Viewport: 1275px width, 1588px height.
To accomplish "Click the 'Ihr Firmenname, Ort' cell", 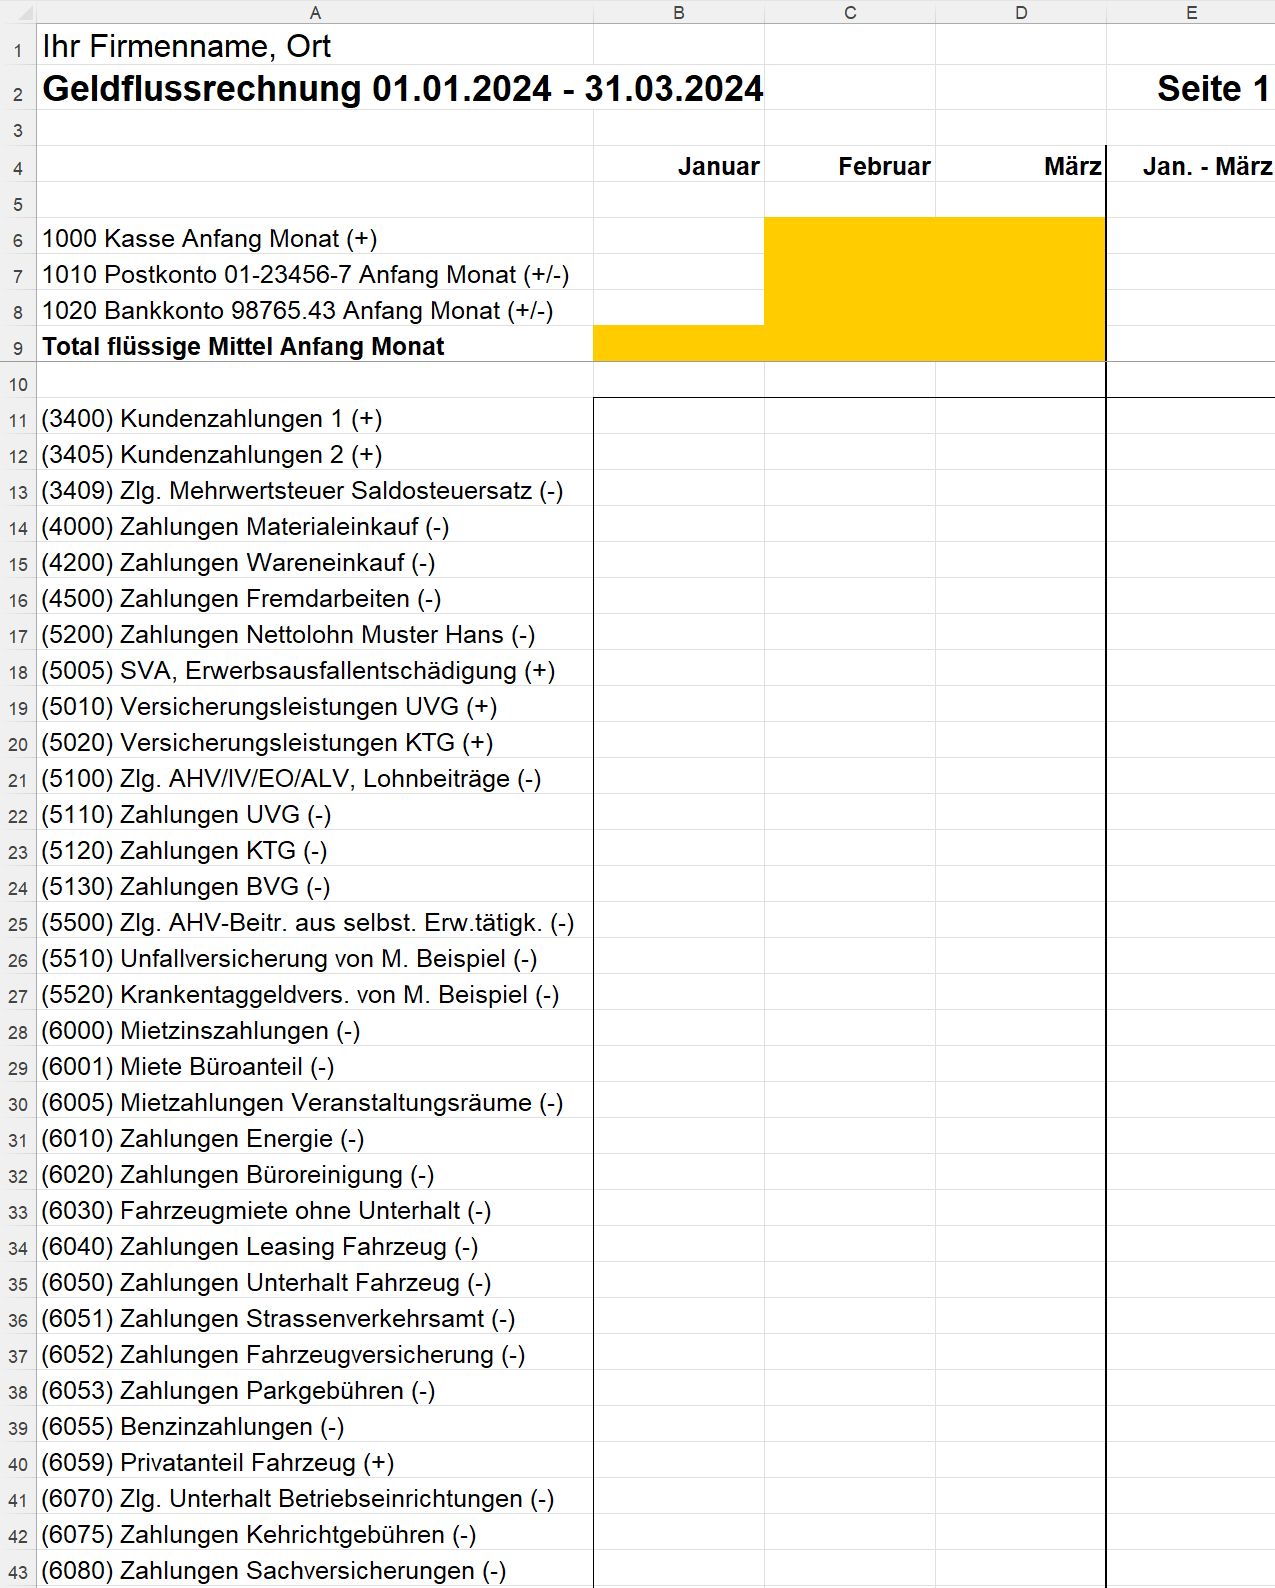I will click(x=186, y=46).
